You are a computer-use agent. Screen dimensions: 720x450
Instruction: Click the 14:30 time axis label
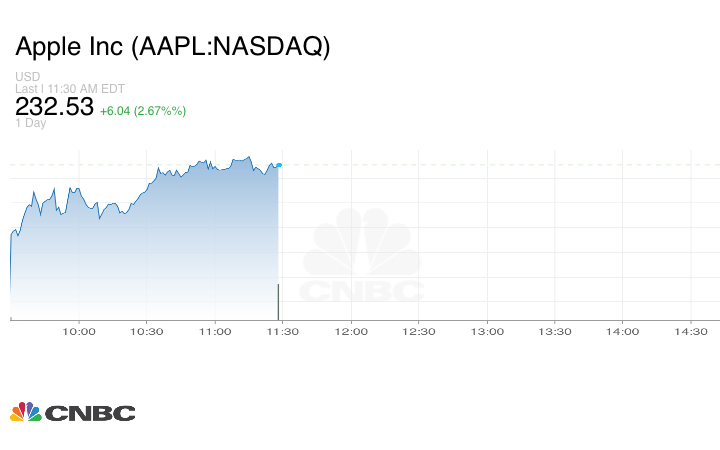tap(691, 332)
